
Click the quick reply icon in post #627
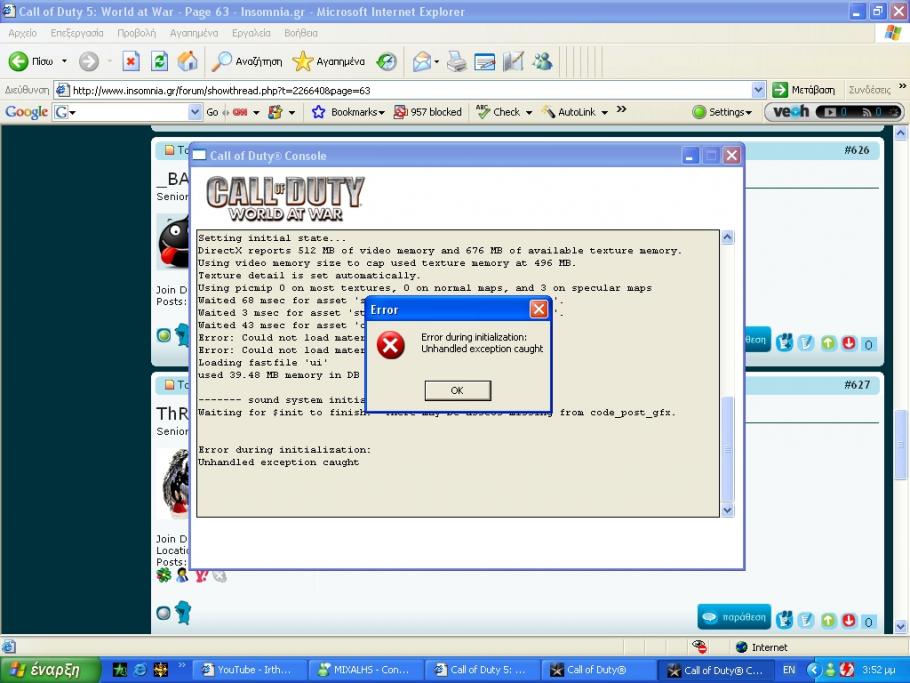[x=806, y=620]
